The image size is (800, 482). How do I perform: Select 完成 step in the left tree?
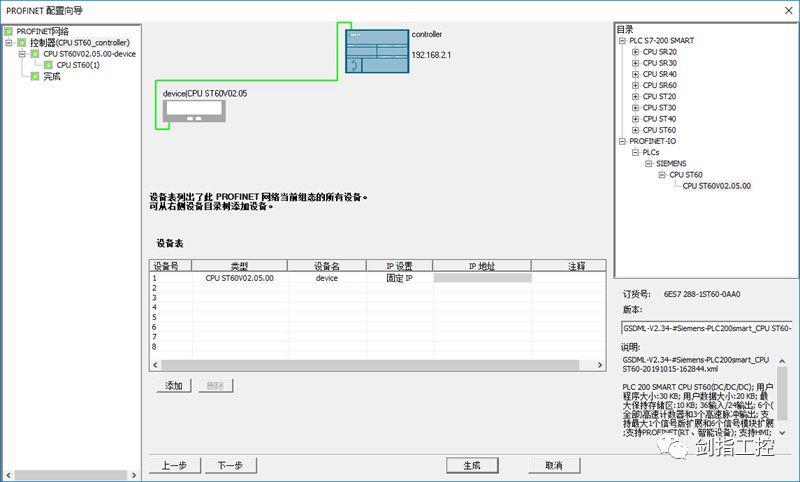coord(52,76)
